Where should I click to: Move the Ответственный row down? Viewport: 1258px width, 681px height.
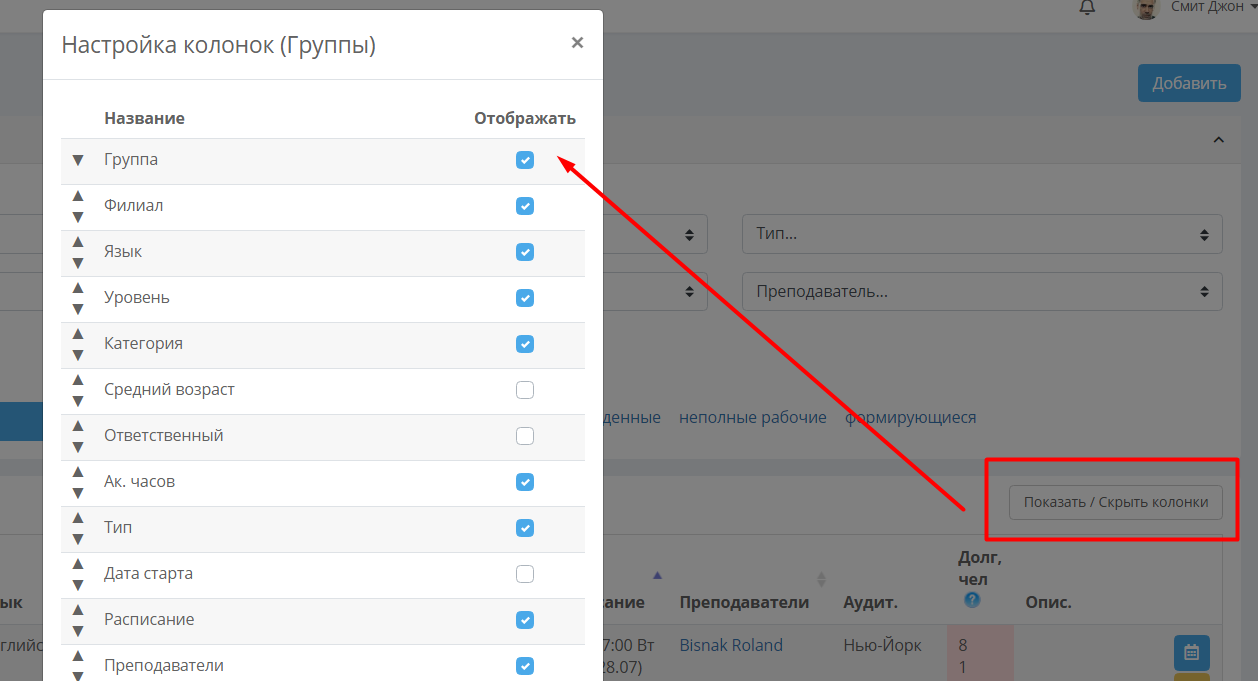78,447
